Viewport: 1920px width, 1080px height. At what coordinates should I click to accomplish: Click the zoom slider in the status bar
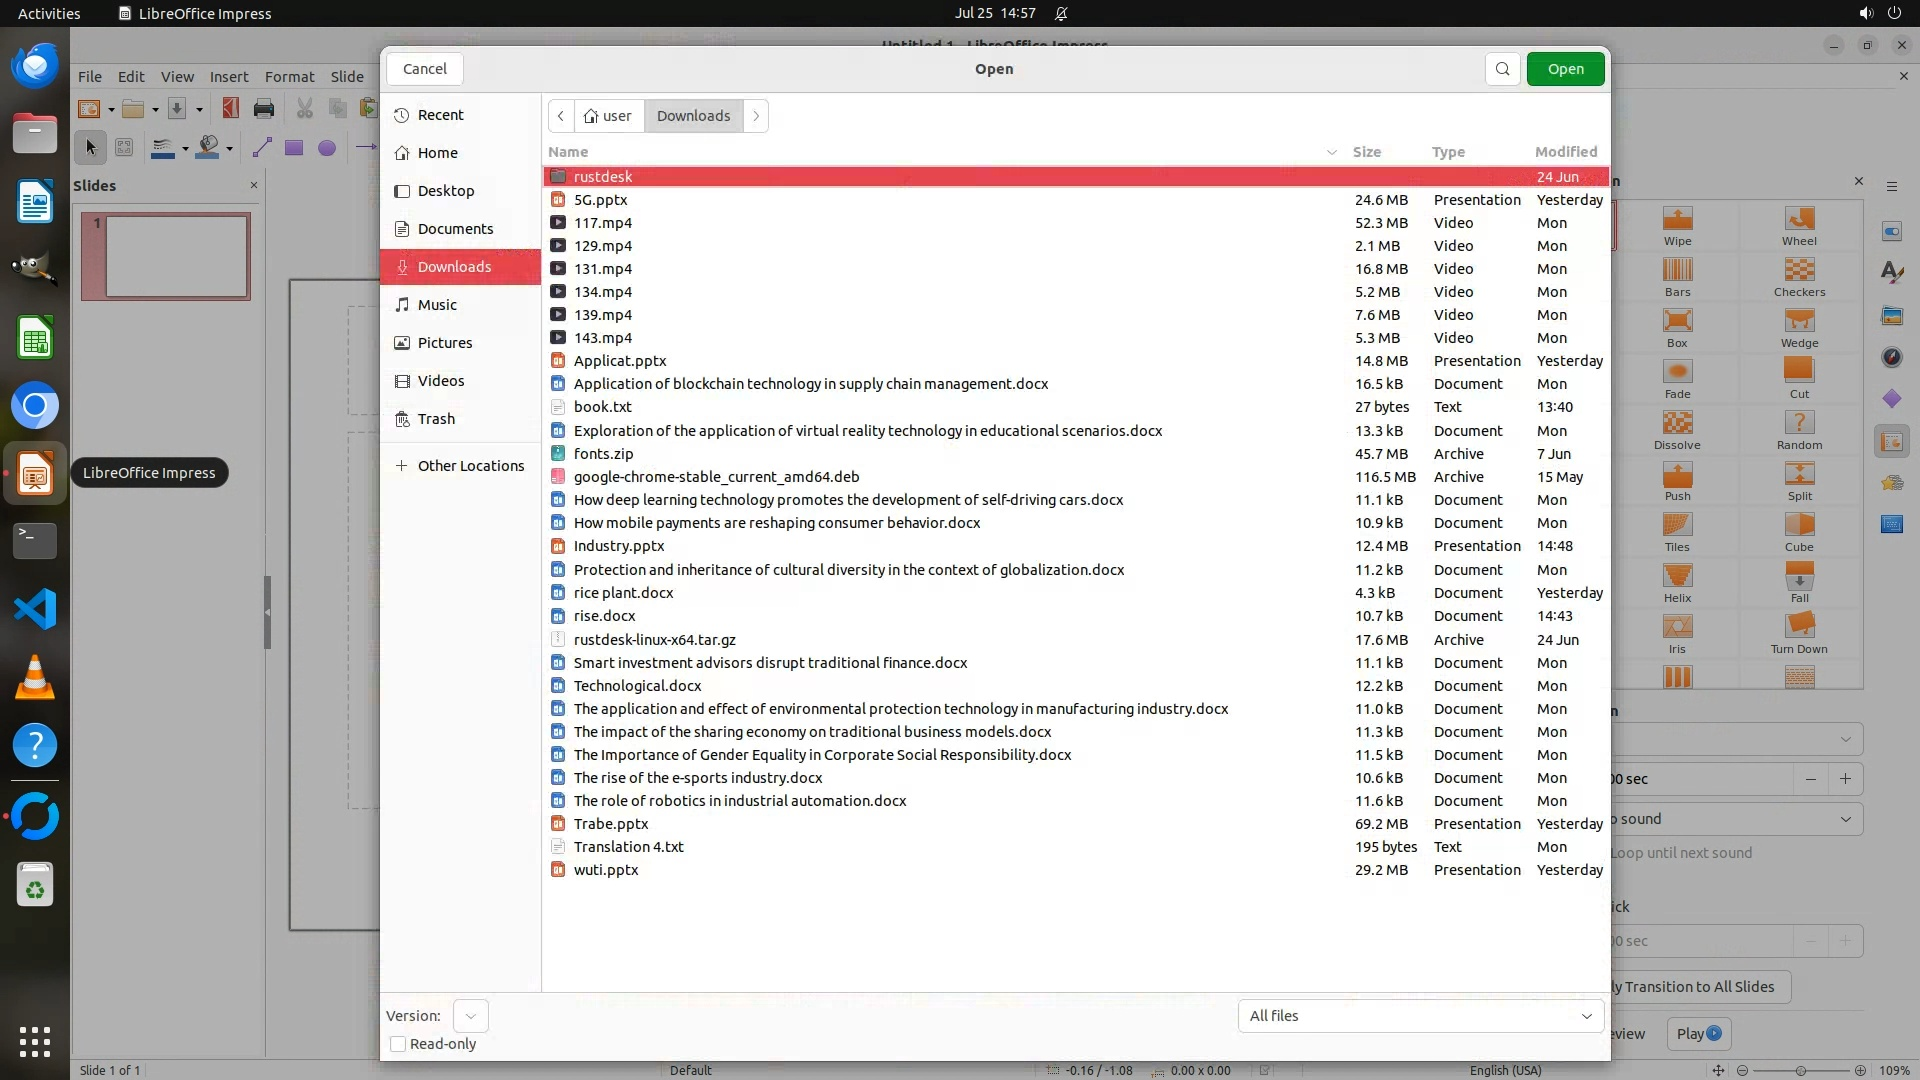tap(1800, 1070)
